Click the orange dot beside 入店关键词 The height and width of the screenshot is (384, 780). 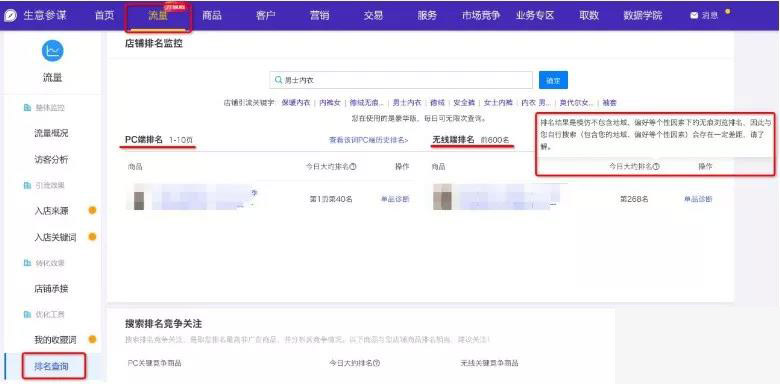(x=92, y=237)
